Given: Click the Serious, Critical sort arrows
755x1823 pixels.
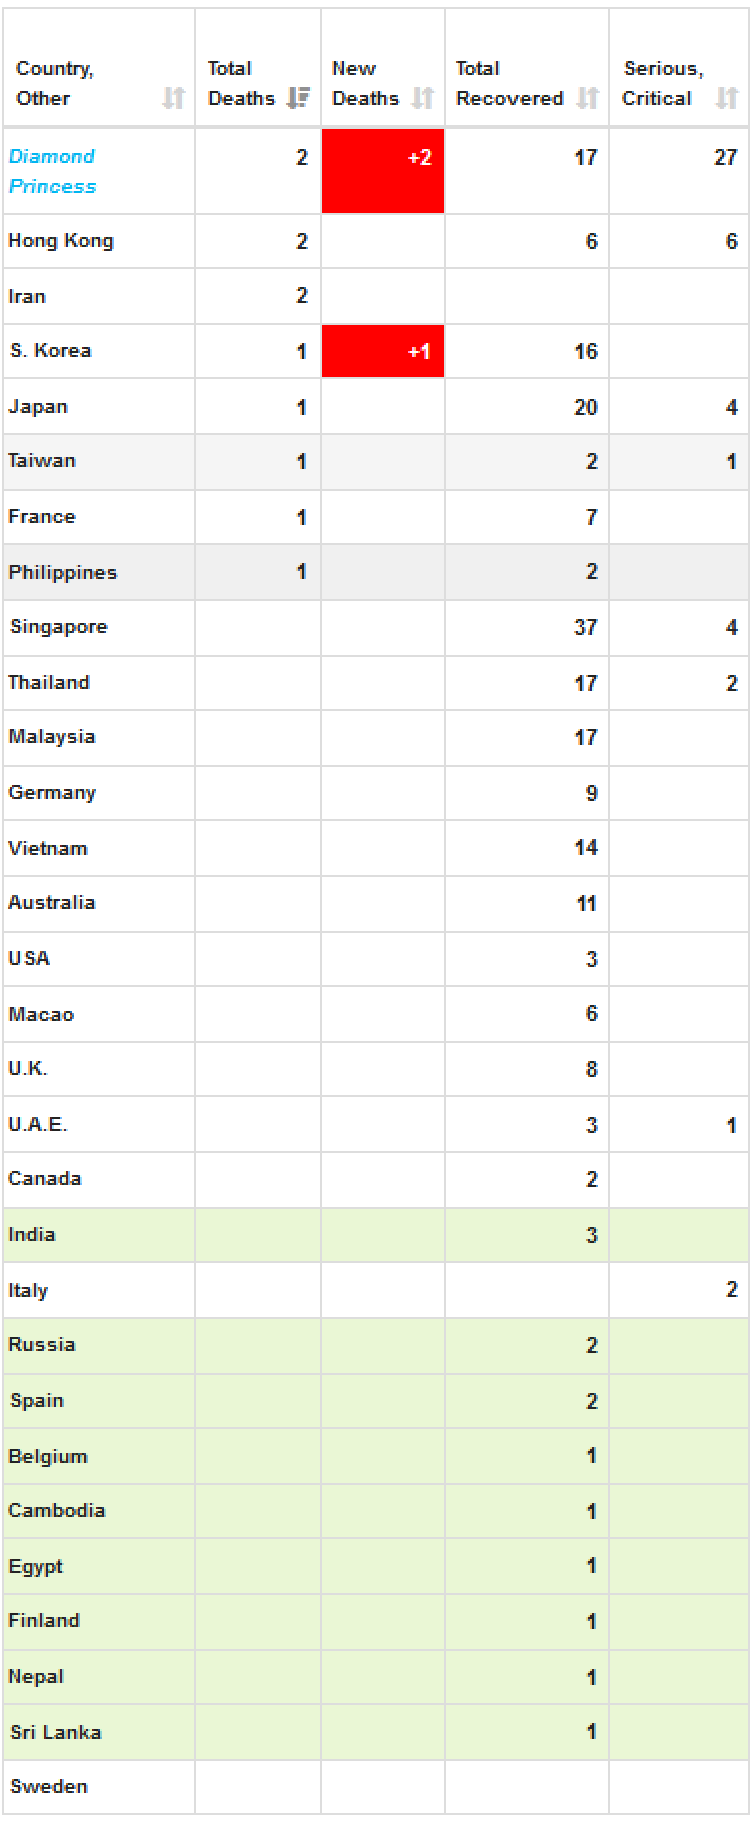Looking at the screenshot, I should [727, 98].
